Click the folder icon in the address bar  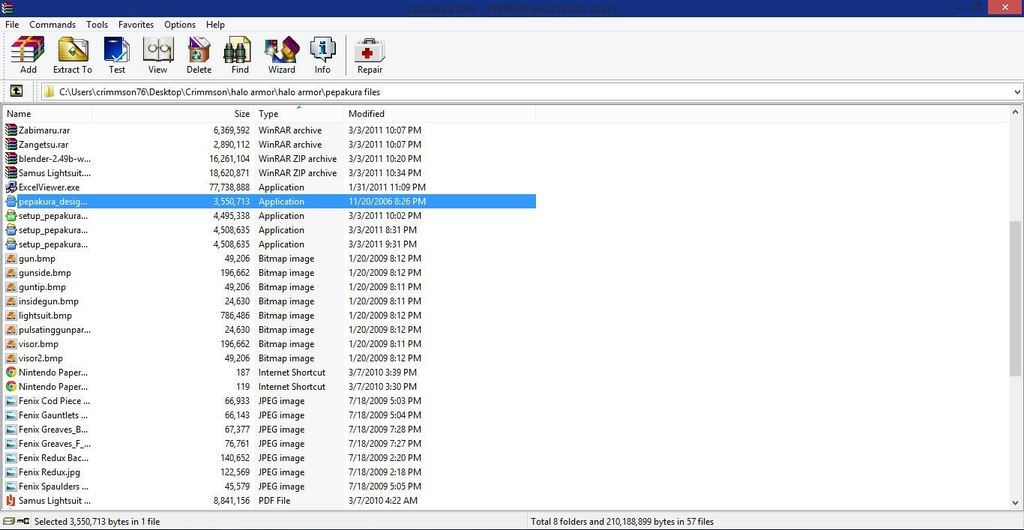[48, 92]
